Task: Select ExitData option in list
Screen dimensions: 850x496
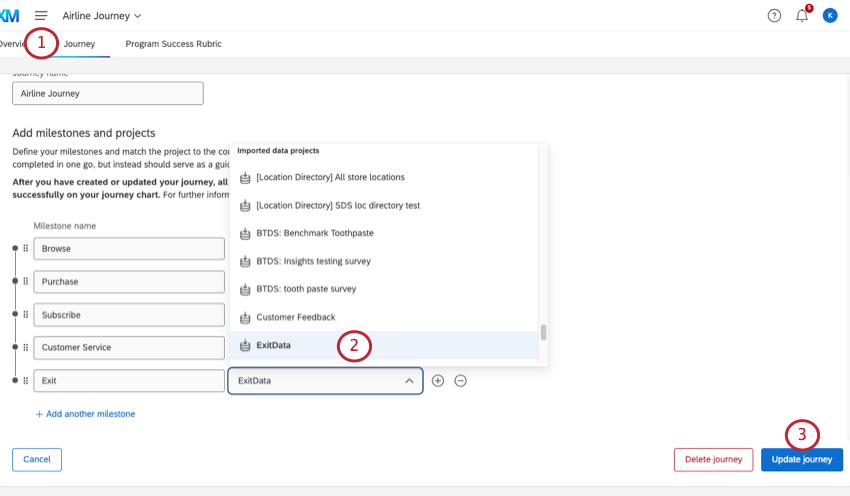Action: point(384,345)
